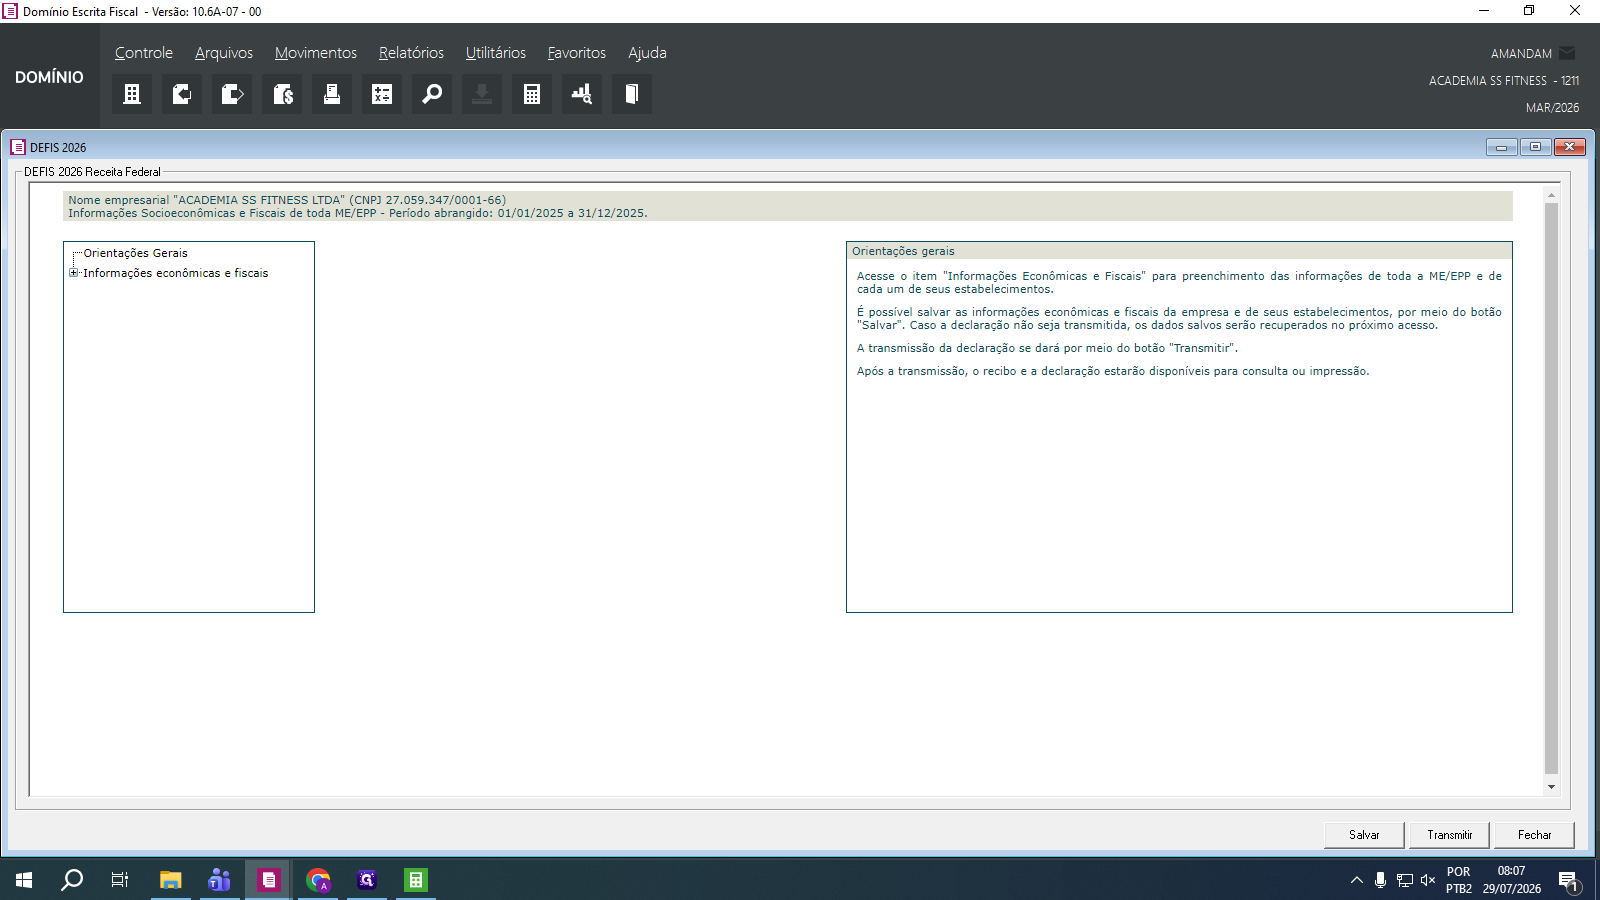The width and height of the screenshot is (1600, 900).
Task: Click the printer/document tray toolbar icon
Action: click(x=332, y=94)
